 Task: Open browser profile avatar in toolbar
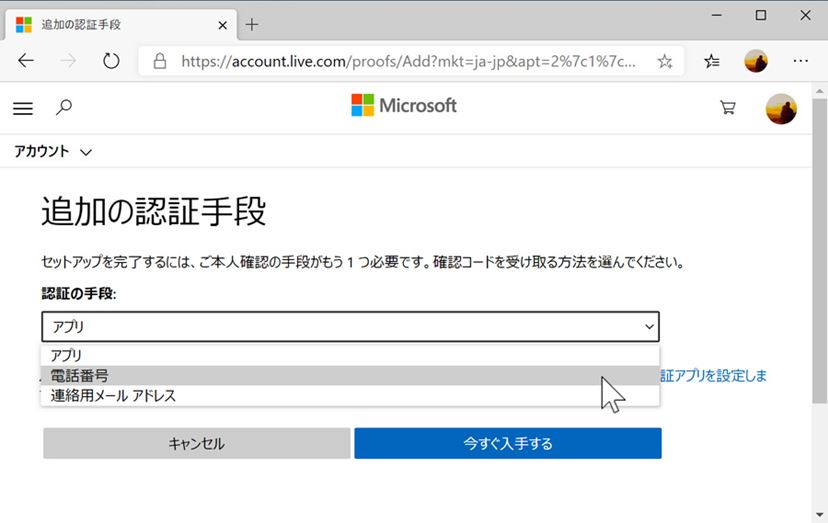click(x=756, y=61)
